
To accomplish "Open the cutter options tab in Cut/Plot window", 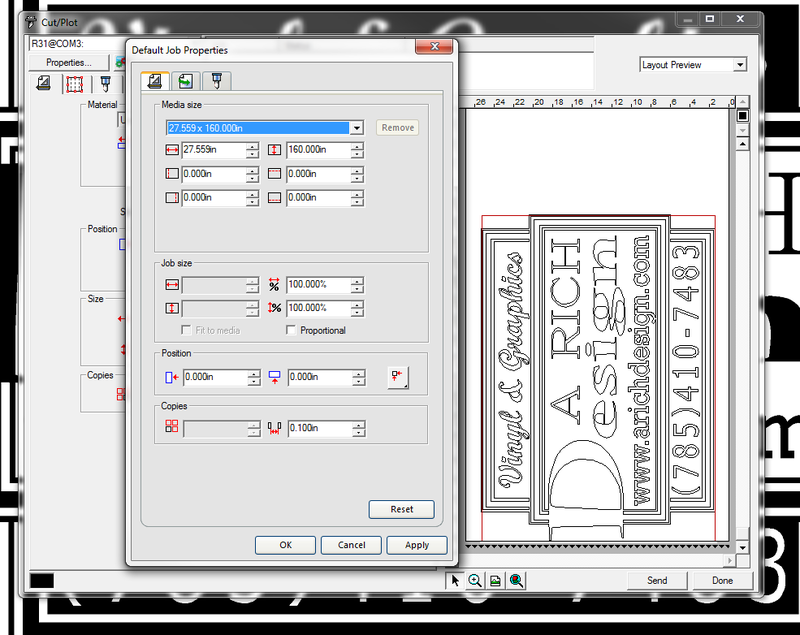I will (105, 83).
